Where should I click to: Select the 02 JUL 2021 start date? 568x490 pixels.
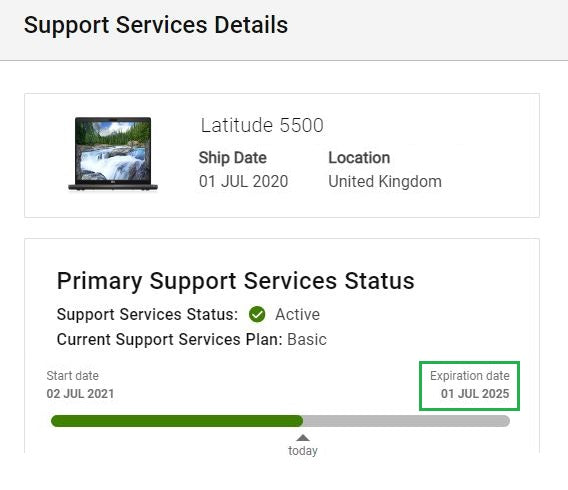(80, 394)
